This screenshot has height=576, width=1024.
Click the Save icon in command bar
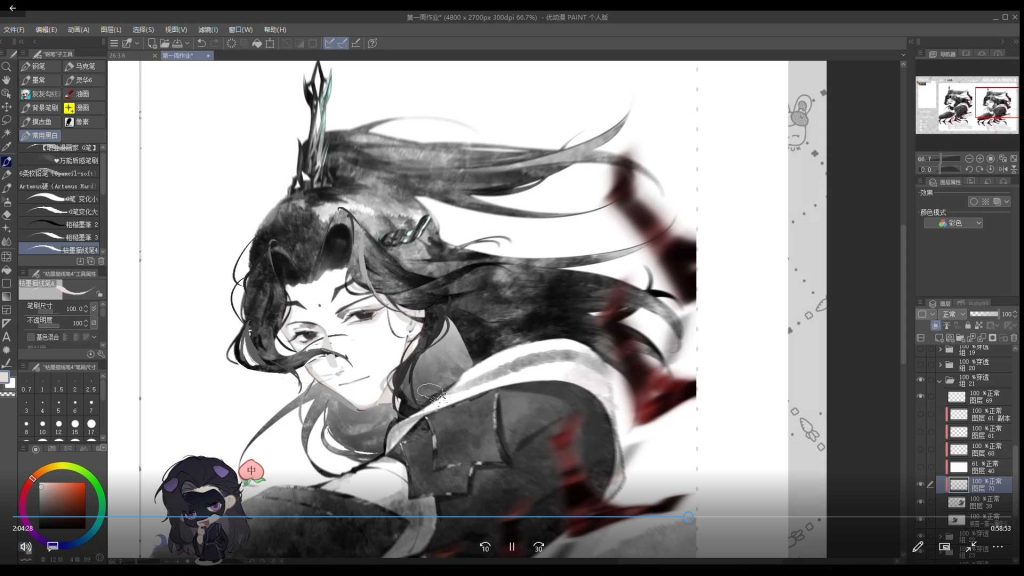pyautogui.click(x=177, y=43)
